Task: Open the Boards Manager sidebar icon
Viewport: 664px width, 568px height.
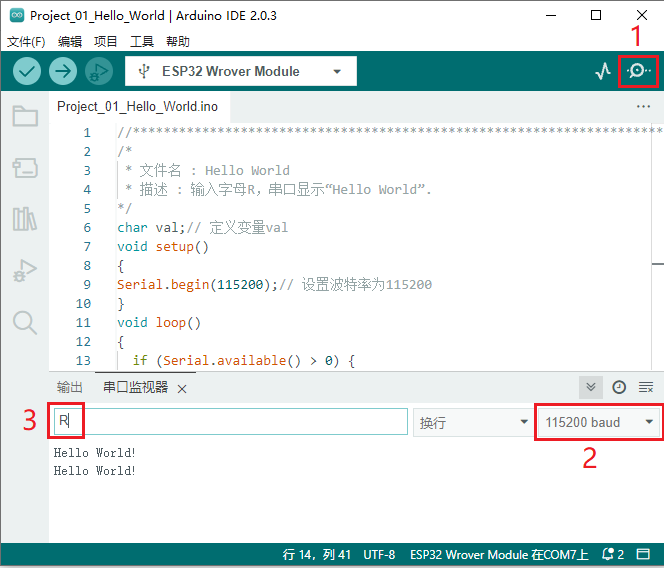Action: (x=25, y=167)
